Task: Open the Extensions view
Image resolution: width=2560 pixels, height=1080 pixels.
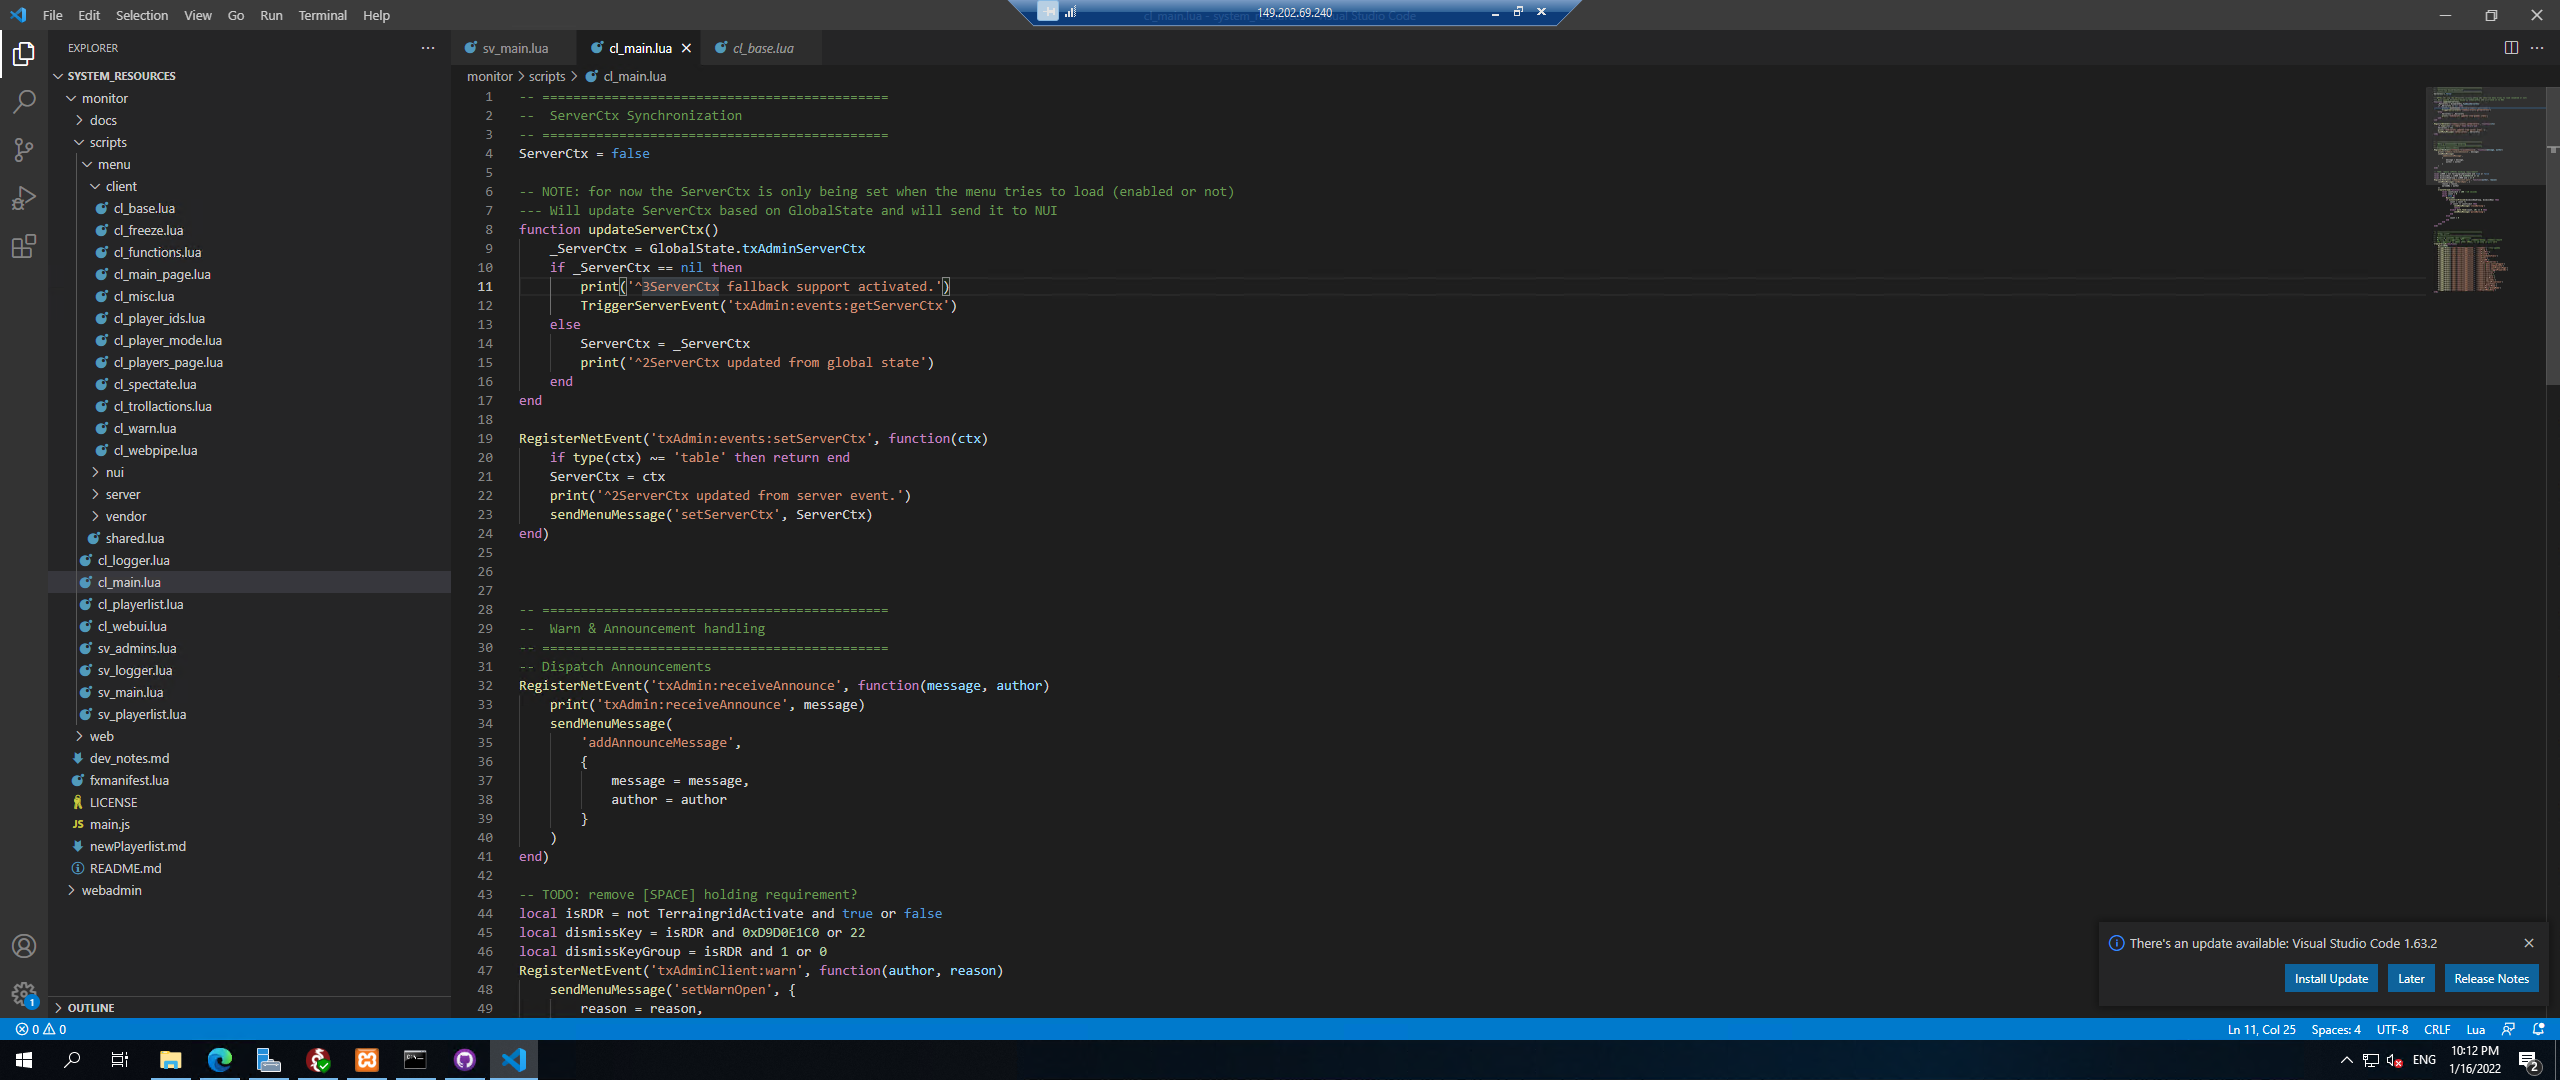Action: tap(24, 246)
